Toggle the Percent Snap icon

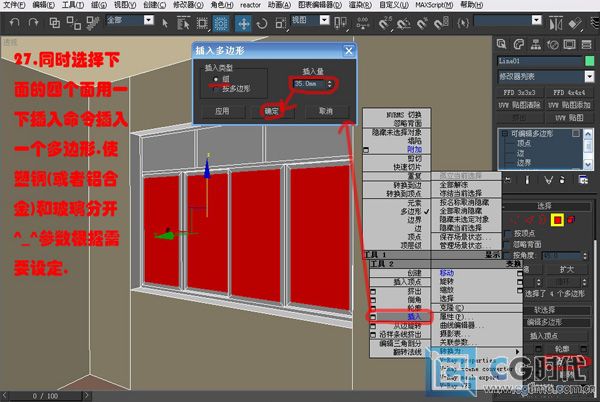pyautogui.click(x=422, y=24)
